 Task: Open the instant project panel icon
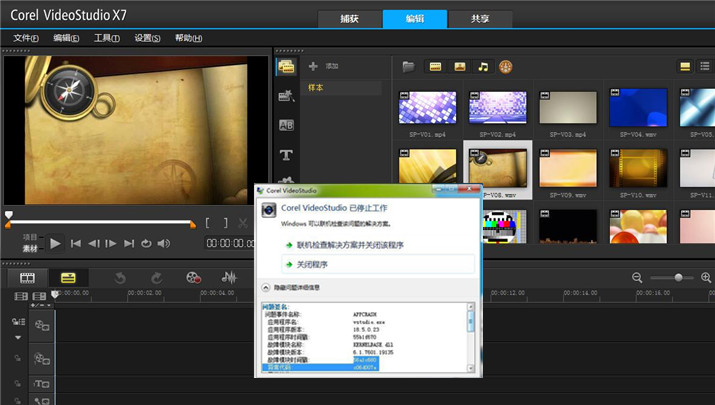(286, 96)
